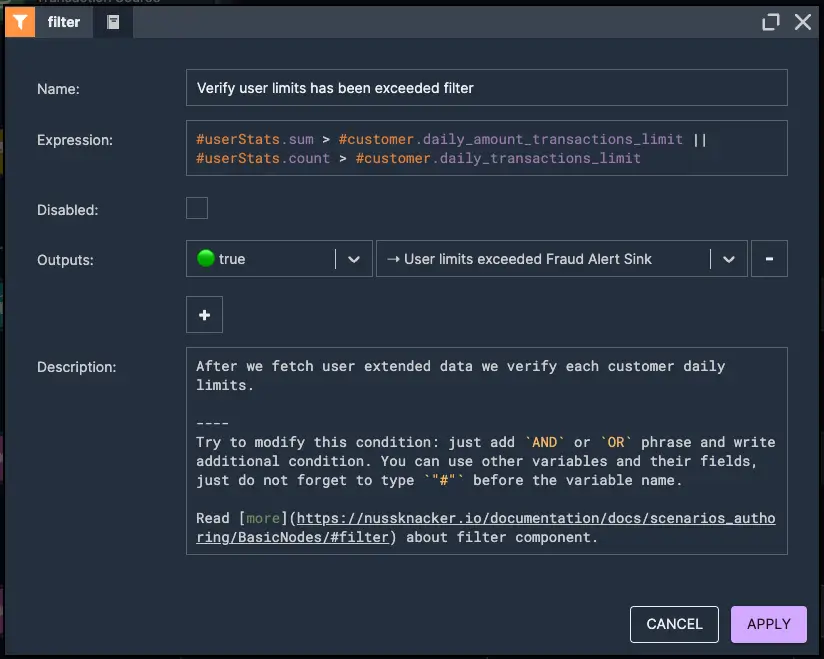Image resolution: width=824 pixels, height=659 pixels.
Task: Click the orange filter funnel icon
Action: (x=20, y=22)
